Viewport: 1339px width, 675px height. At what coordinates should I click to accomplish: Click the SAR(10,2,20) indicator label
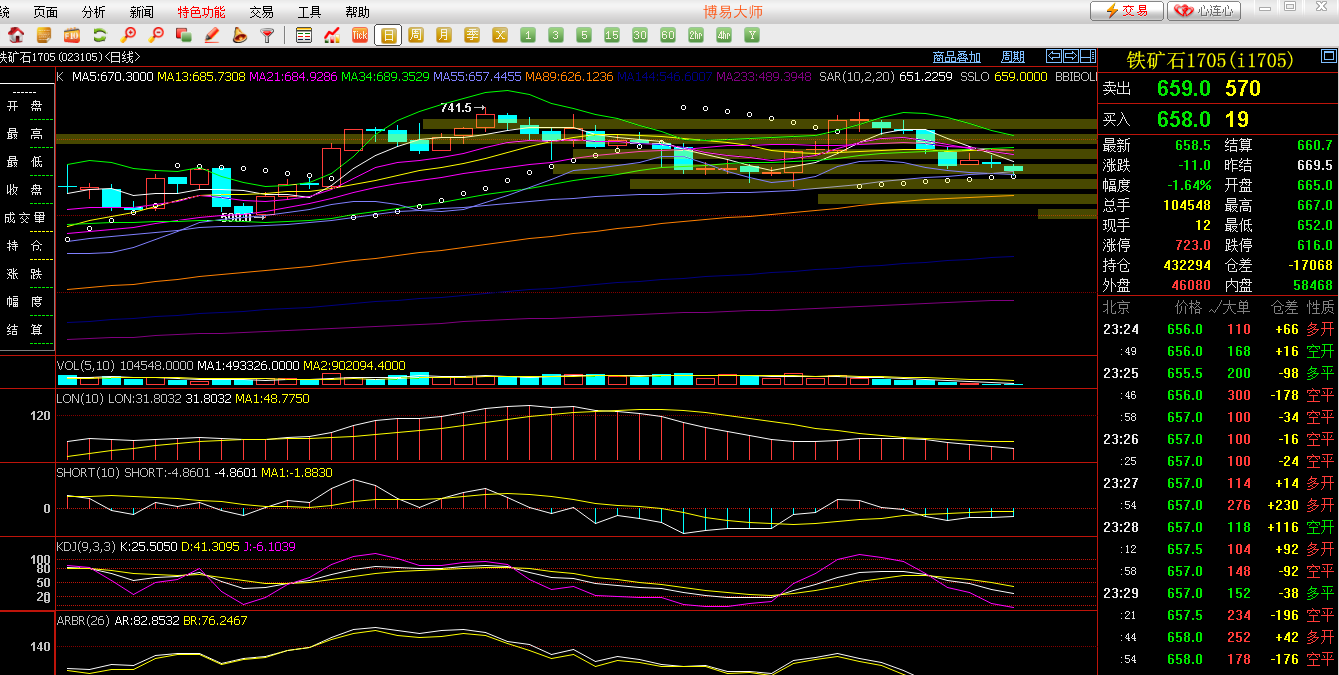point(857,76)
